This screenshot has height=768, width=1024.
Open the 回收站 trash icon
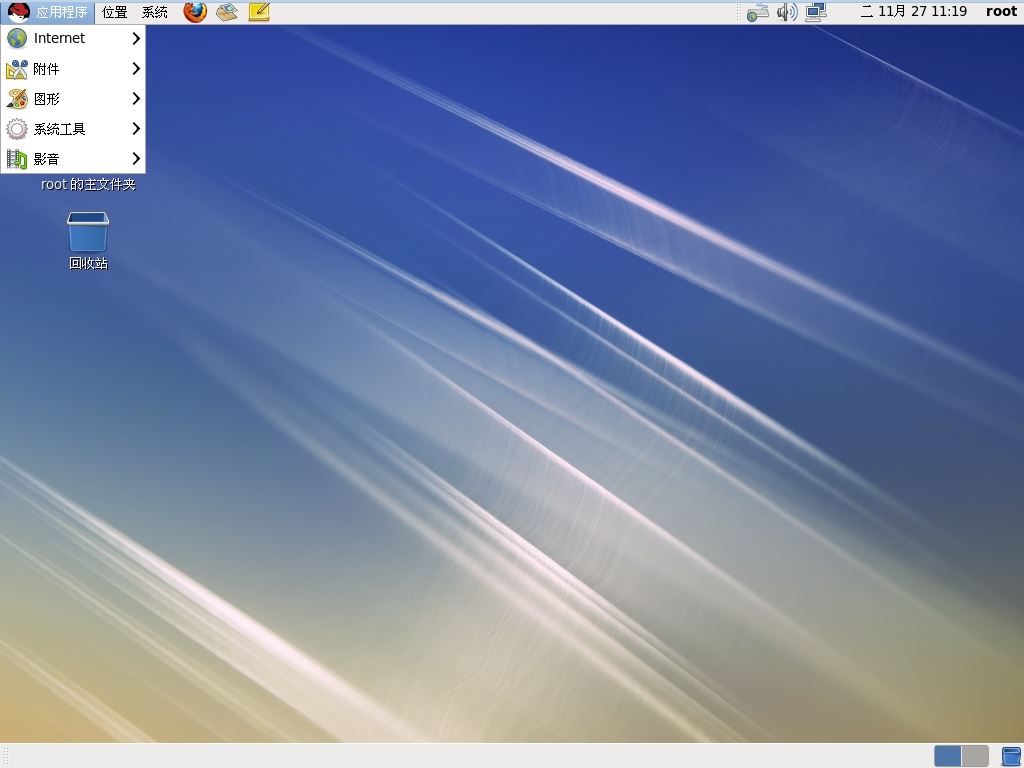pyautogui.click(x=88, y=231)
